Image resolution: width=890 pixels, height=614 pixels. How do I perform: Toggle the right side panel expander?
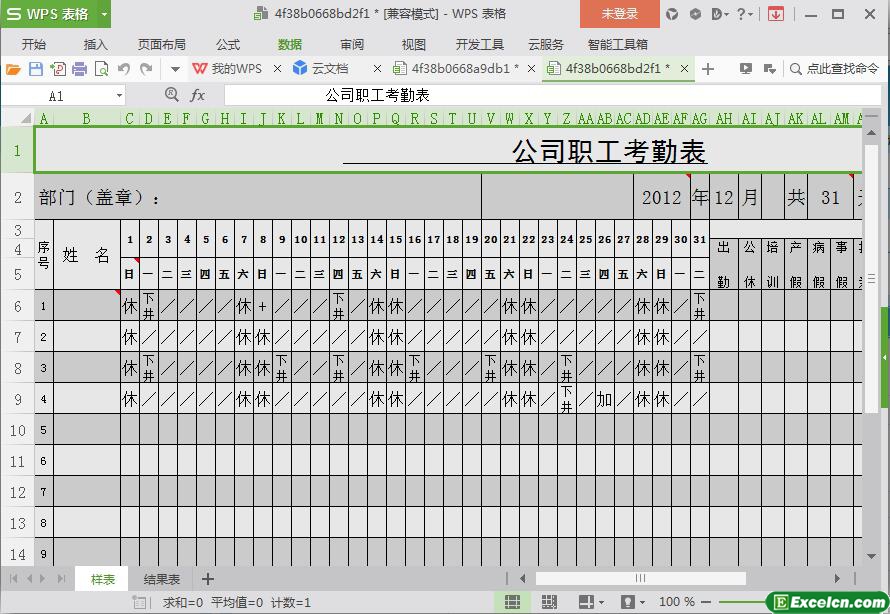[884, 357]
